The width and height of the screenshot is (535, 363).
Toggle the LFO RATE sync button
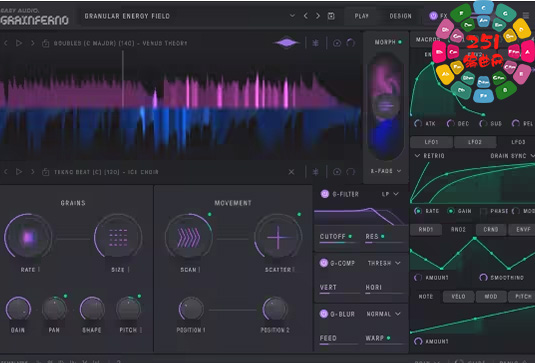[x=418, y=211]
